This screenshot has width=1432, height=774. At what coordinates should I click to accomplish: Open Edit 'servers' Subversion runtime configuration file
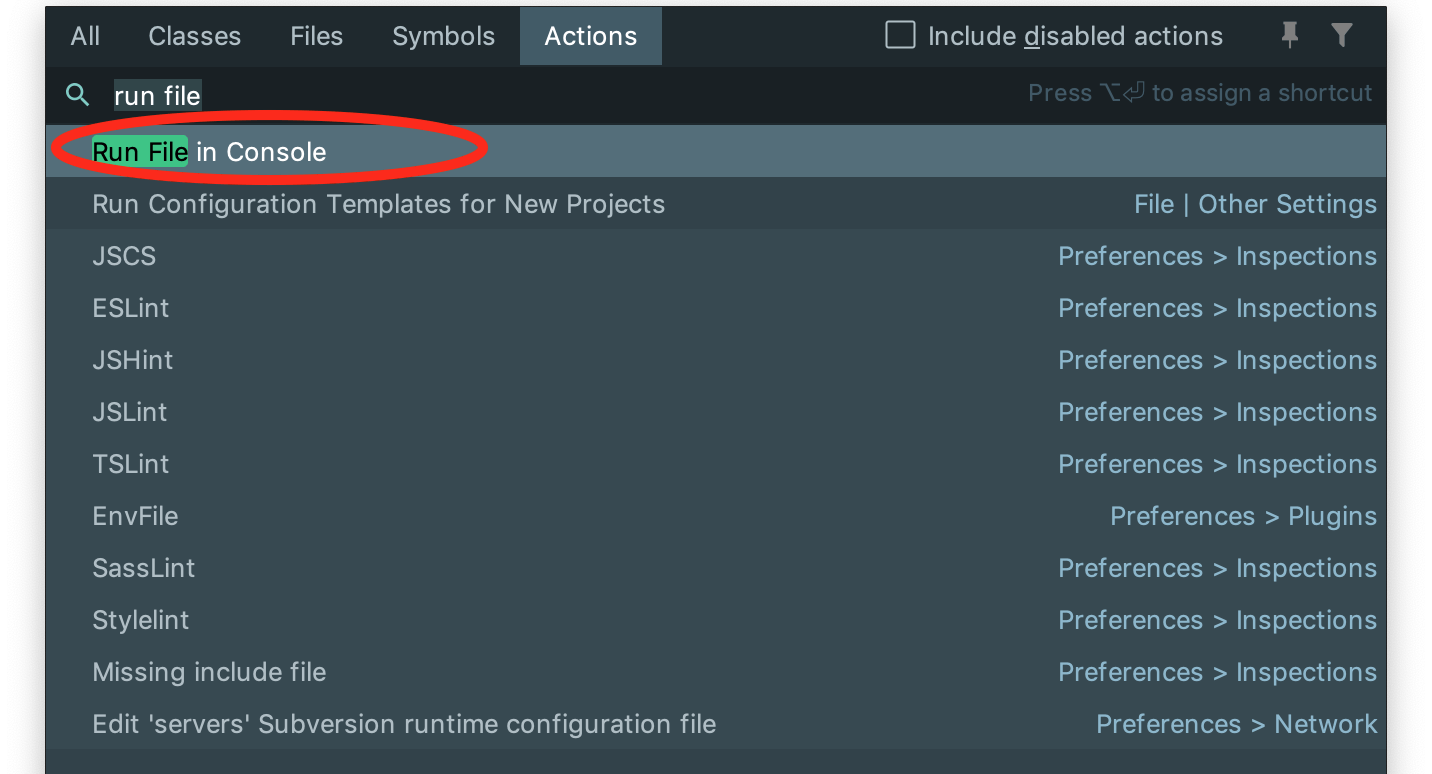click(716, 724)
